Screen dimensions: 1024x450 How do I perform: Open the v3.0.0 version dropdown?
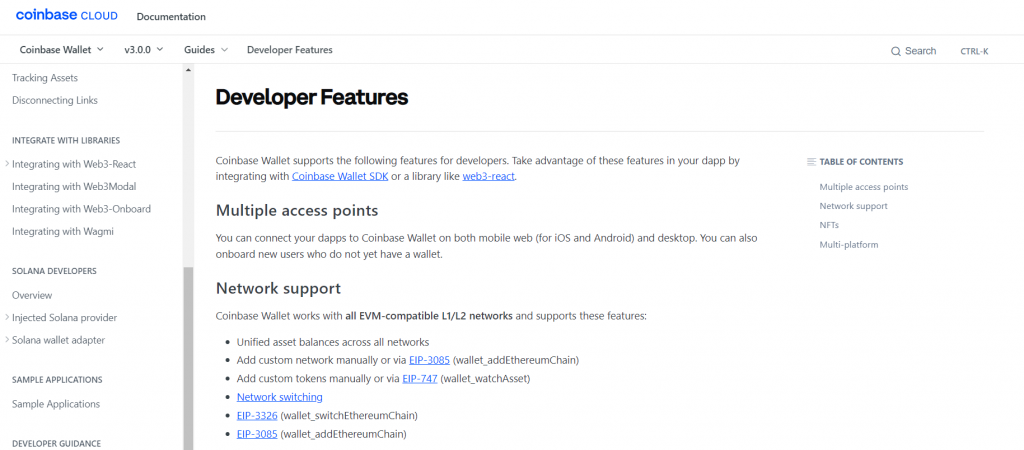(144, 50)
